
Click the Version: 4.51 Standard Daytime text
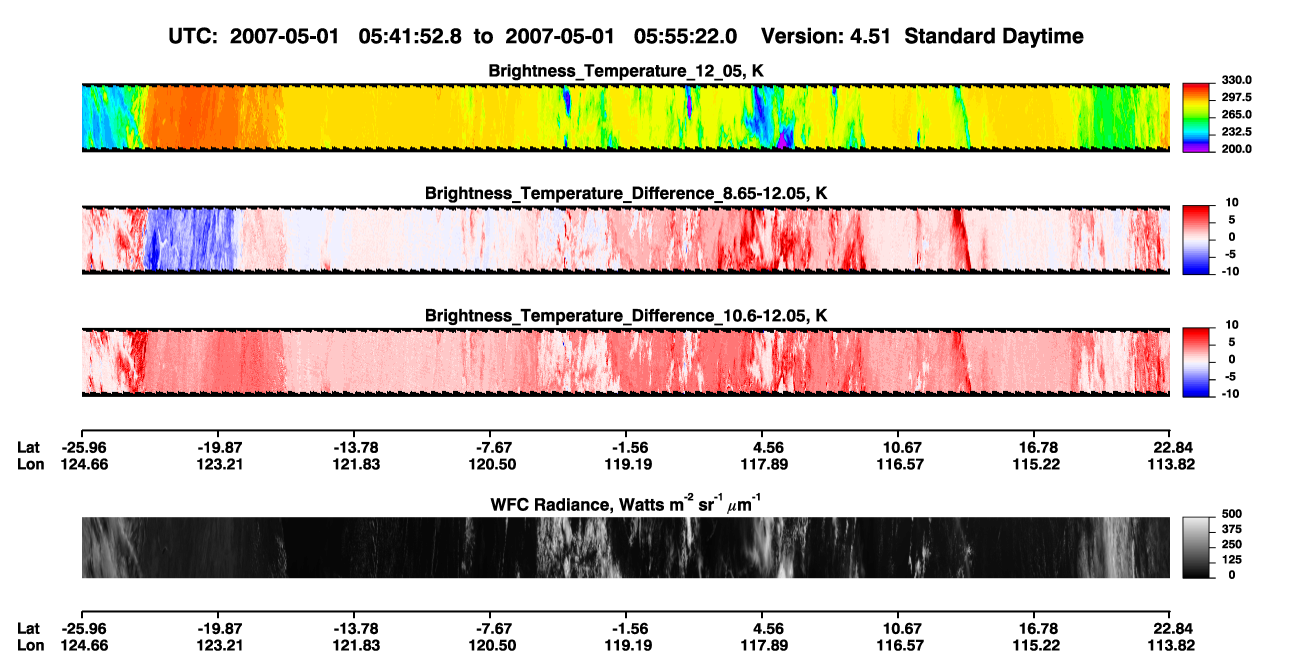click(x=922, y=36)
